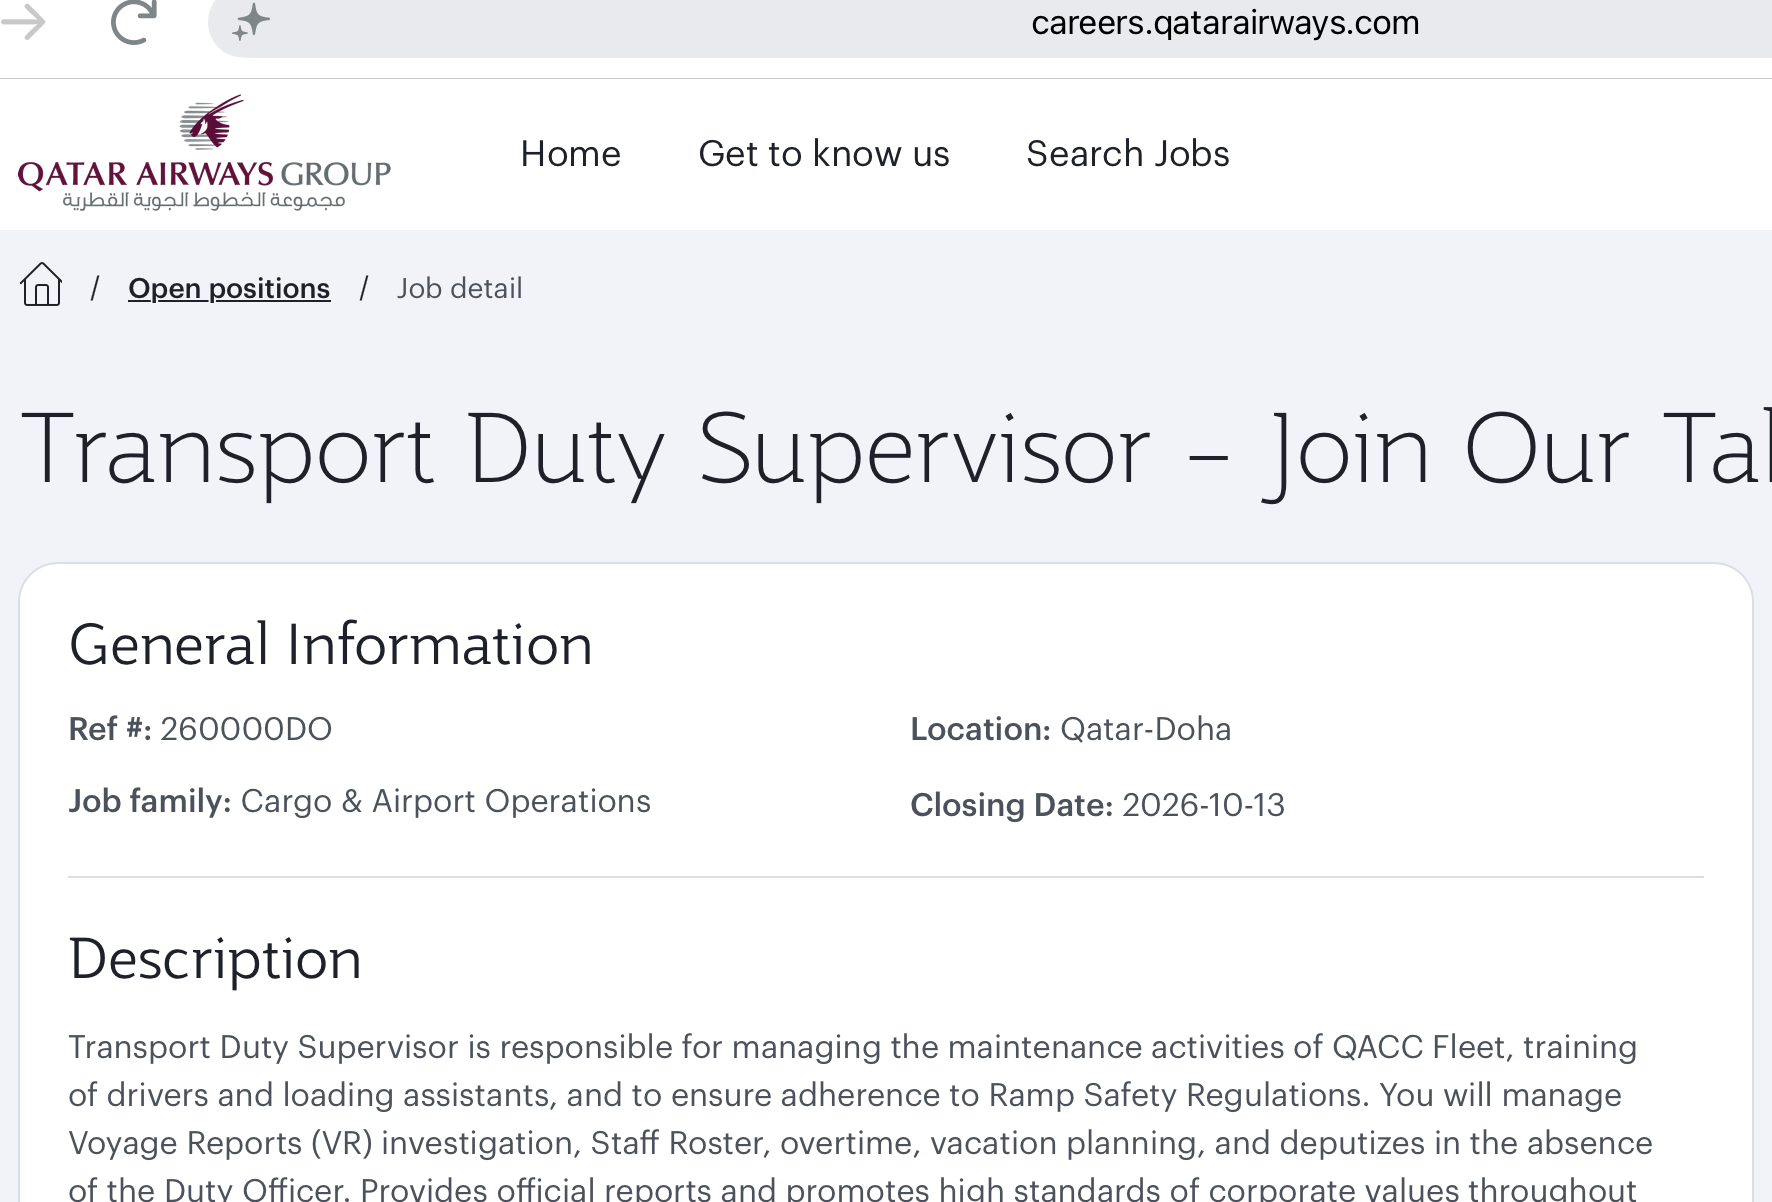Viewport: 1772px width, 1202px height.
Task: Select the Ref # 260000DO text
Action: [x=200, y=729]
